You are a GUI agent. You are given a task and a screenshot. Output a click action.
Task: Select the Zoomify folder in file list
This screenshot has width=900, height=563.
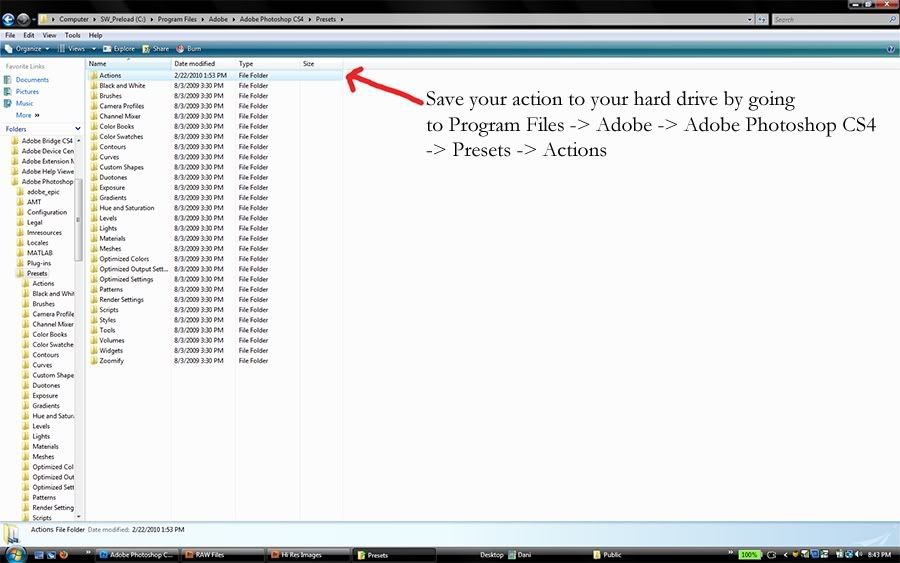tap(111, 361)
